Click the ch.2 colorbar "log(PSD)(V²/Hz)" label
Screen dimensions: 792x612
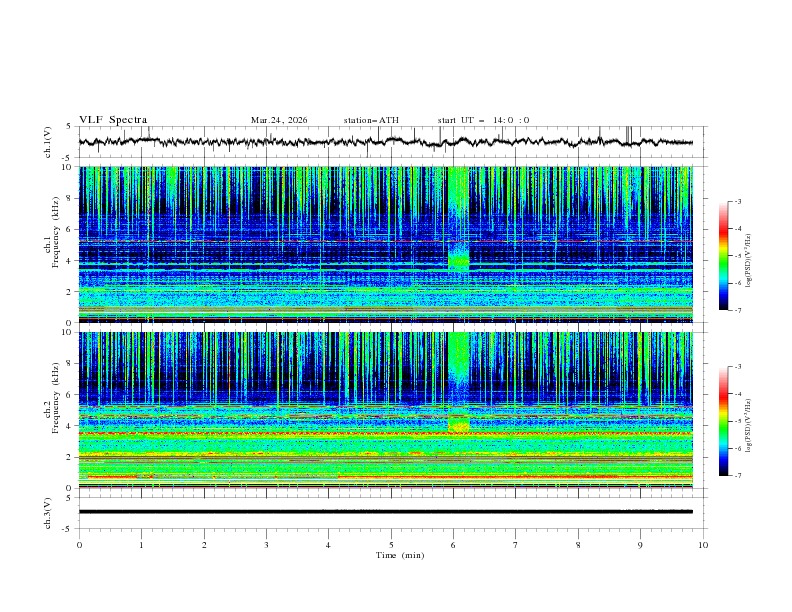(749, 425)
